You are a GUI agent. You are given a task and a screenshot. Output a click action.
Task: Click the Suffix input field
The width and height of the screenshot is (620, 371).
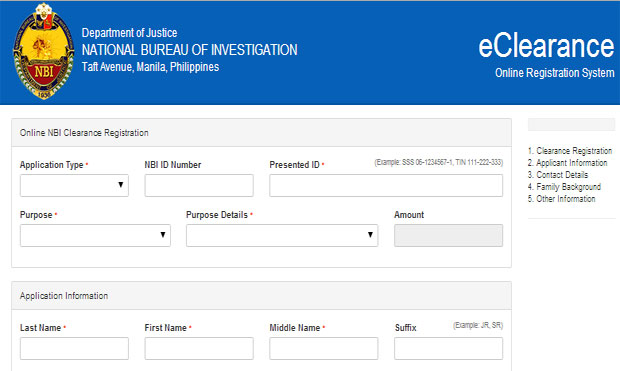[448, 348]
